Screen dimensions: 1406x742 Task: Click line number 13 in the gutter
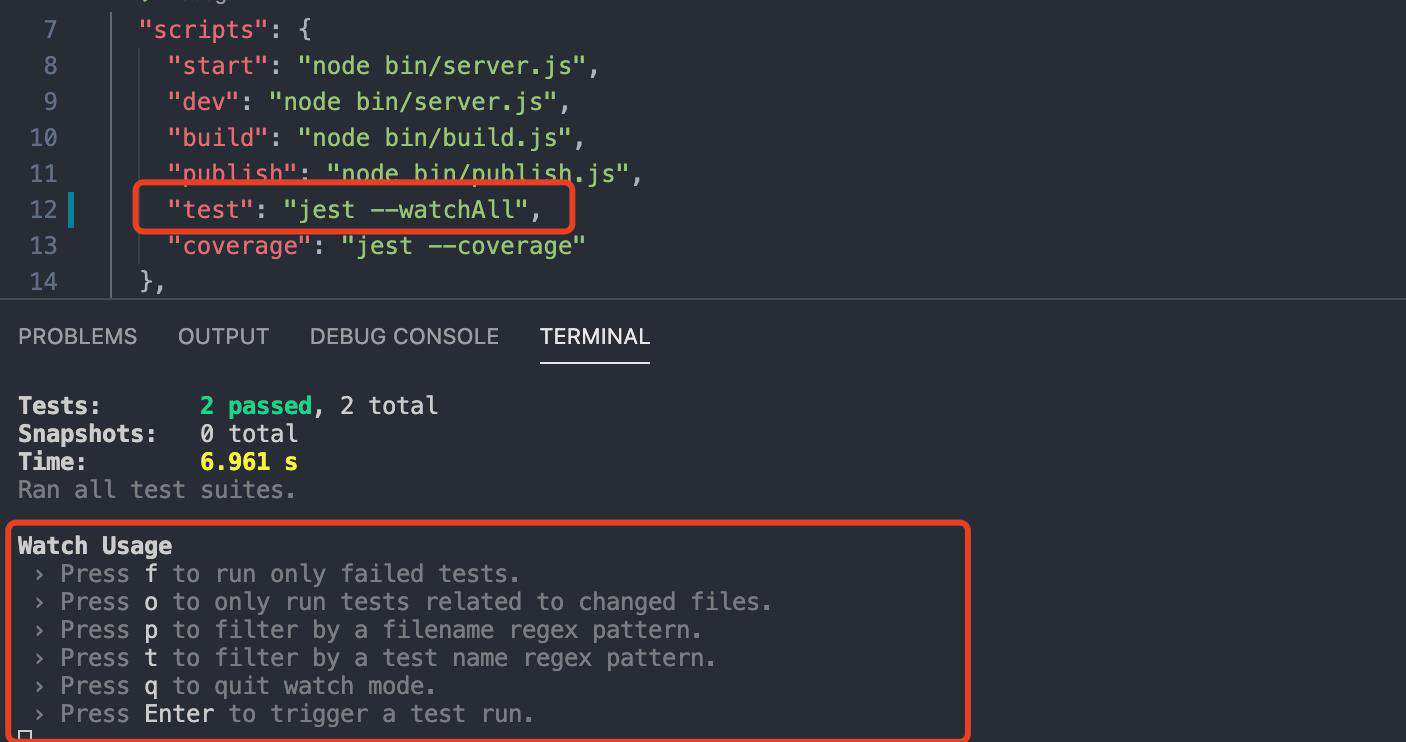coord(43,246)
